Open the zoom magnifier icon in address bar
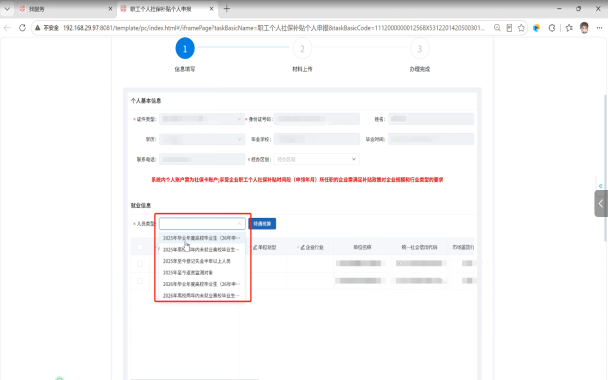608x380 pixels. click(497, 28)
